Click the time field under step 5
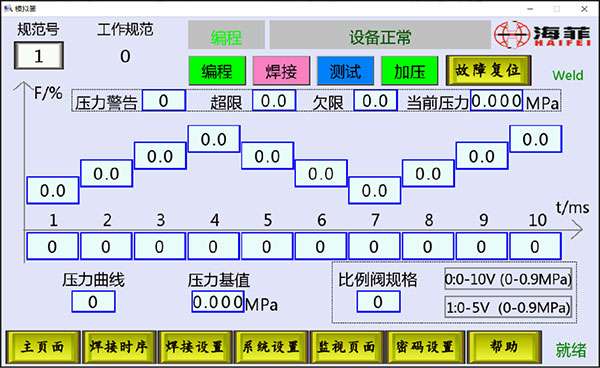This screenshot has height=368, width=600. click(x=267, y=247)
